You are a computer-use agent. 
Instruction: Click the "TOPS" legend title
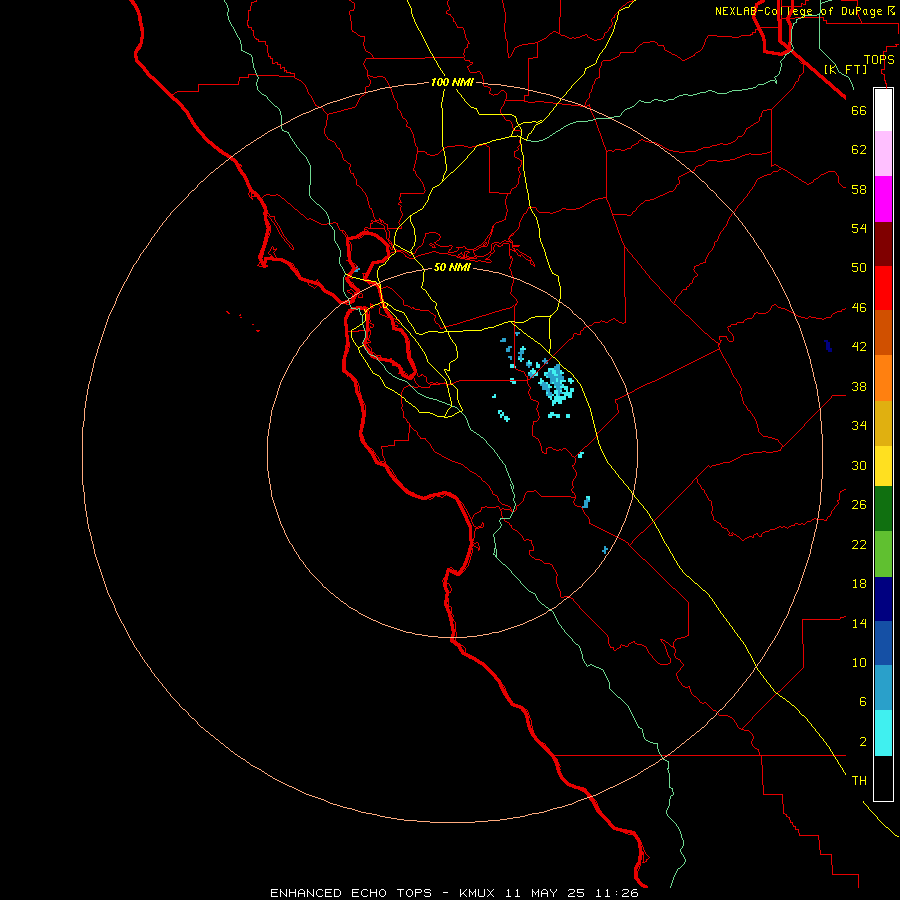pos(879,60)
